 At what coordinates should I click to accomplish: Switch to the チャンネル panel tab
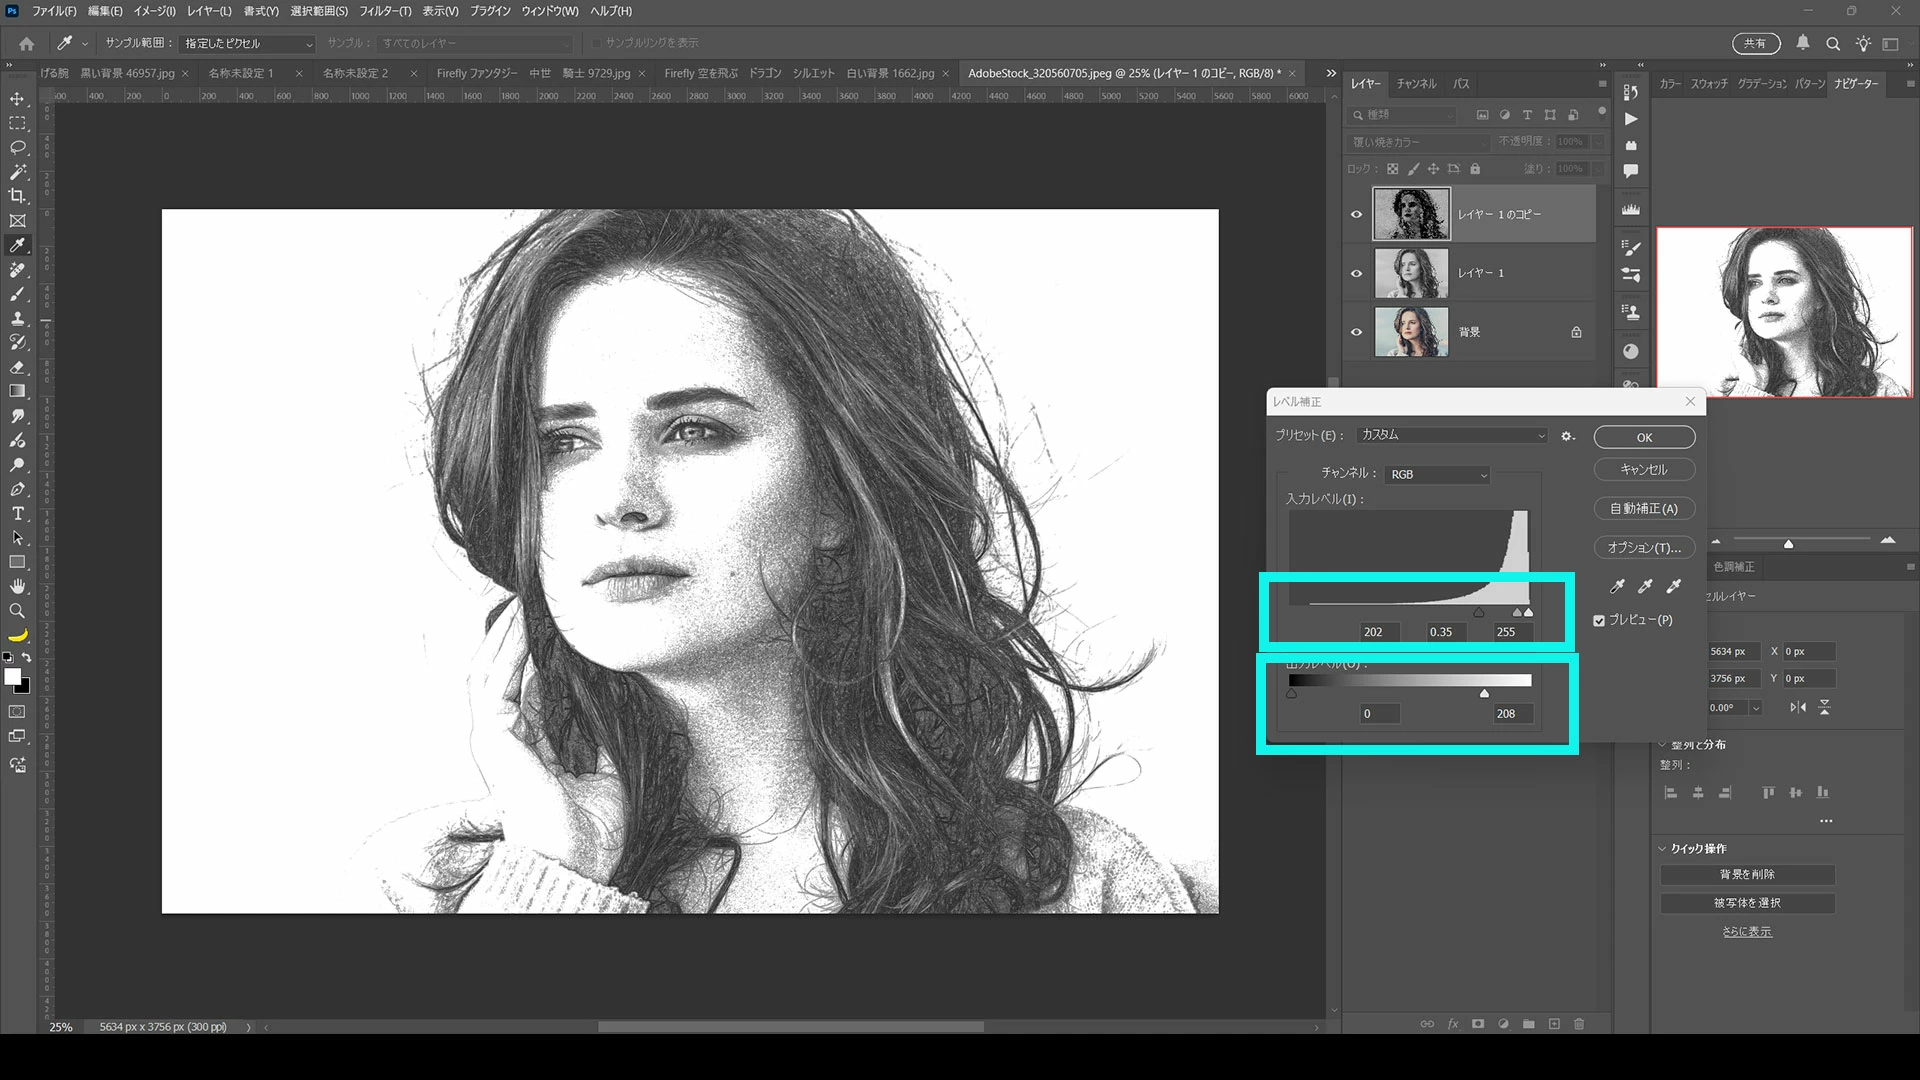(x=1416, y=84)
